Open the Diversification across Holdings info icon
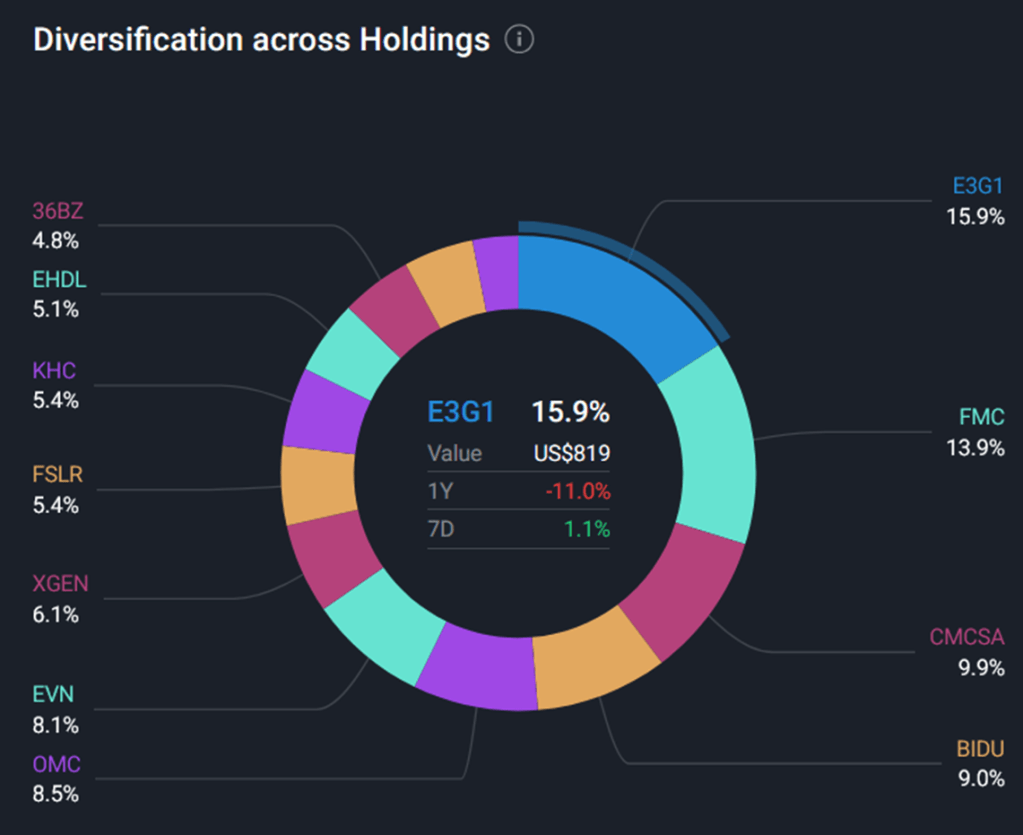This screenshot has width=1023, height=835. coord(520,41)
